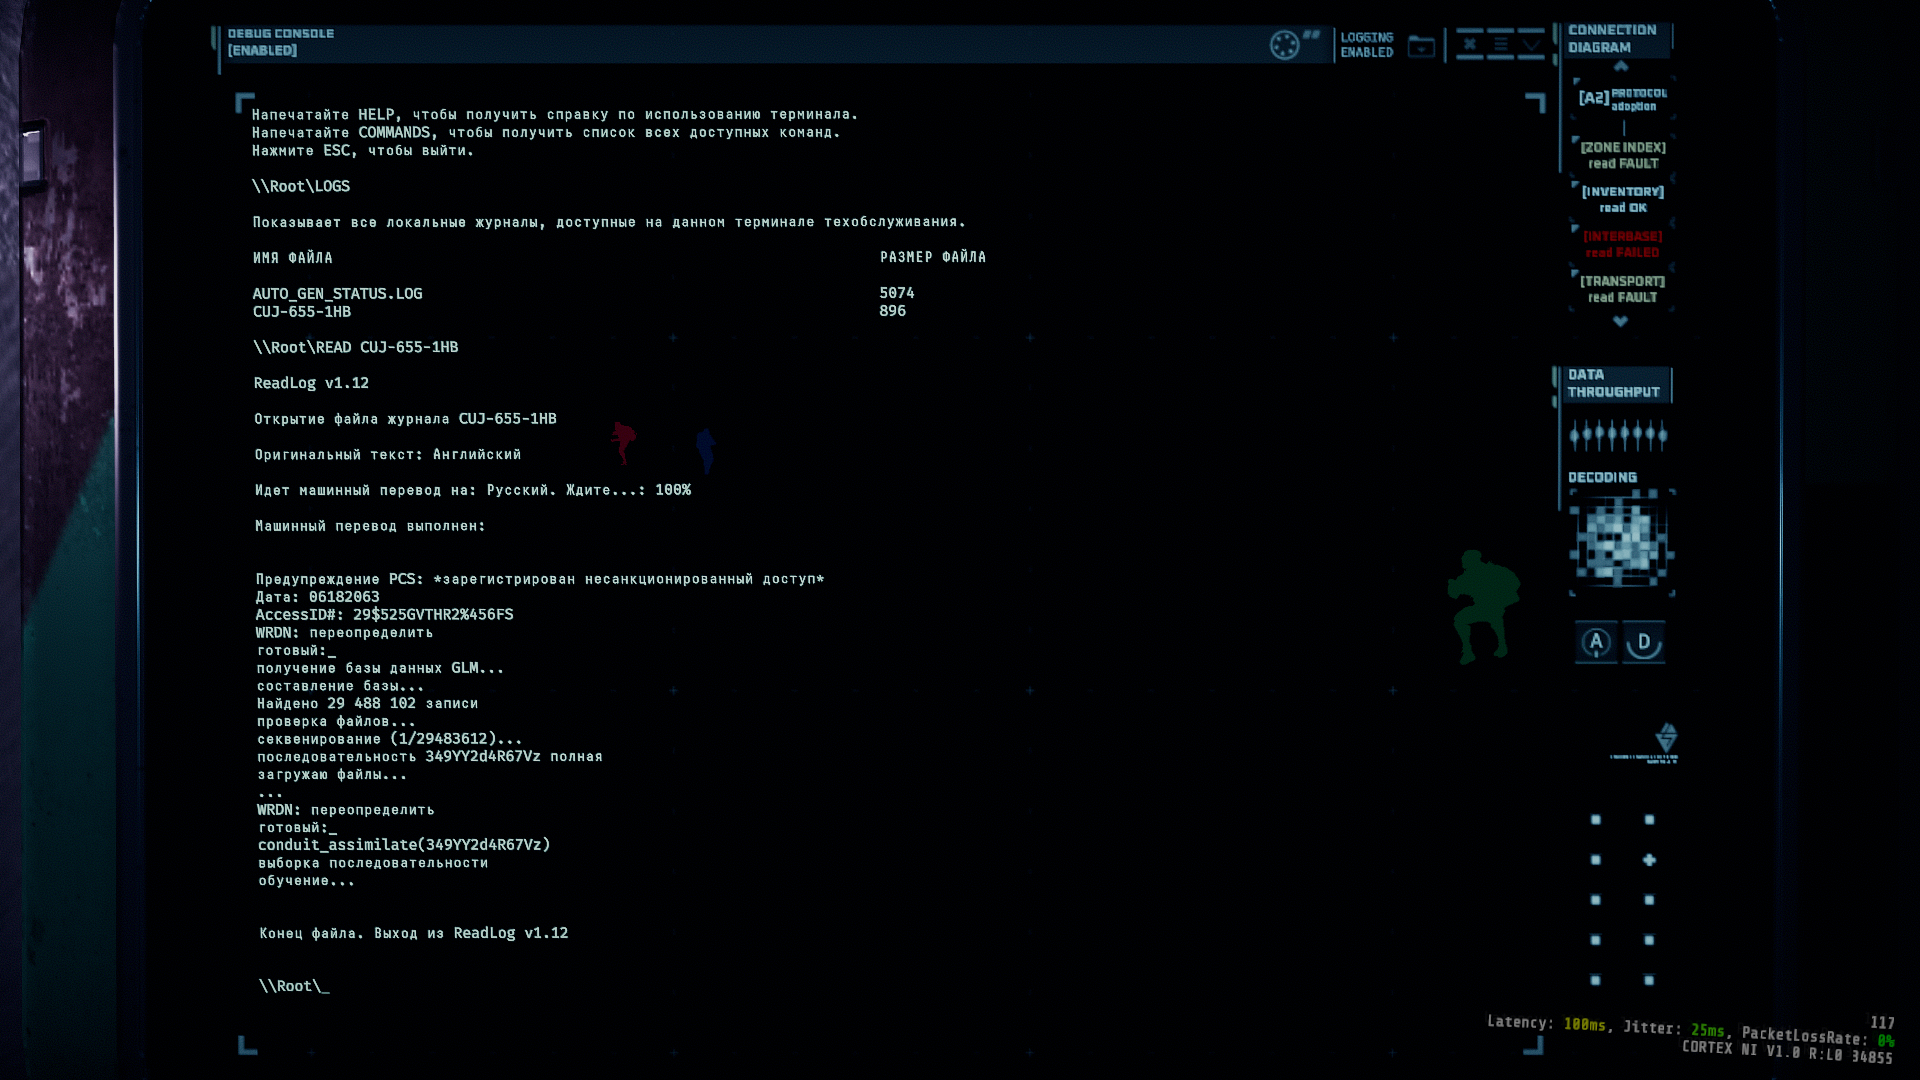Open the logging folder download icon
Viewport: 1920px width, 1080px height.
pos(1421,46)
